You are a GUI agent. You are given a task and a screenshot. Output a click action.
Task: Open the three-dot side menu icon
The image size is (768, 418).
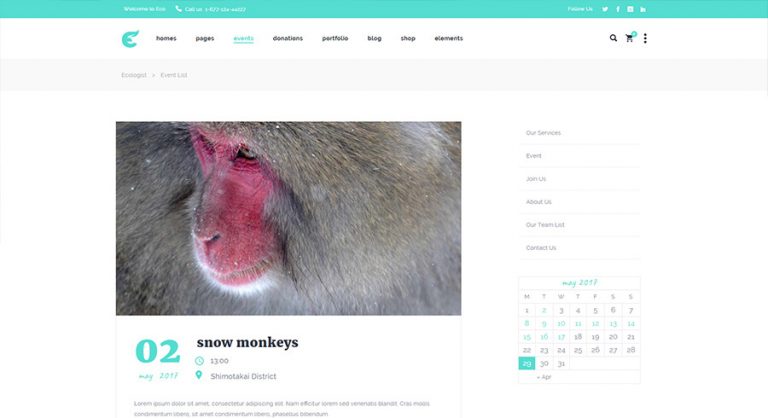tap(645, 38)
